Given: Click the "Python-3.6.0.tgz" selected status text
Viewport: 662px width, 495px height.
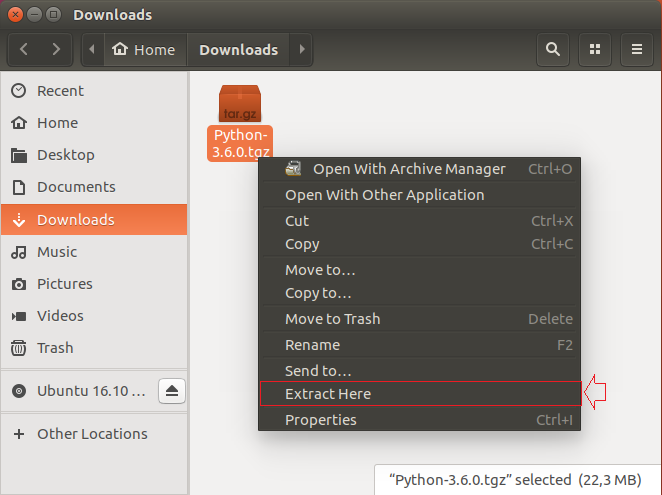Looking at the screenshot, I should (515, 480).
